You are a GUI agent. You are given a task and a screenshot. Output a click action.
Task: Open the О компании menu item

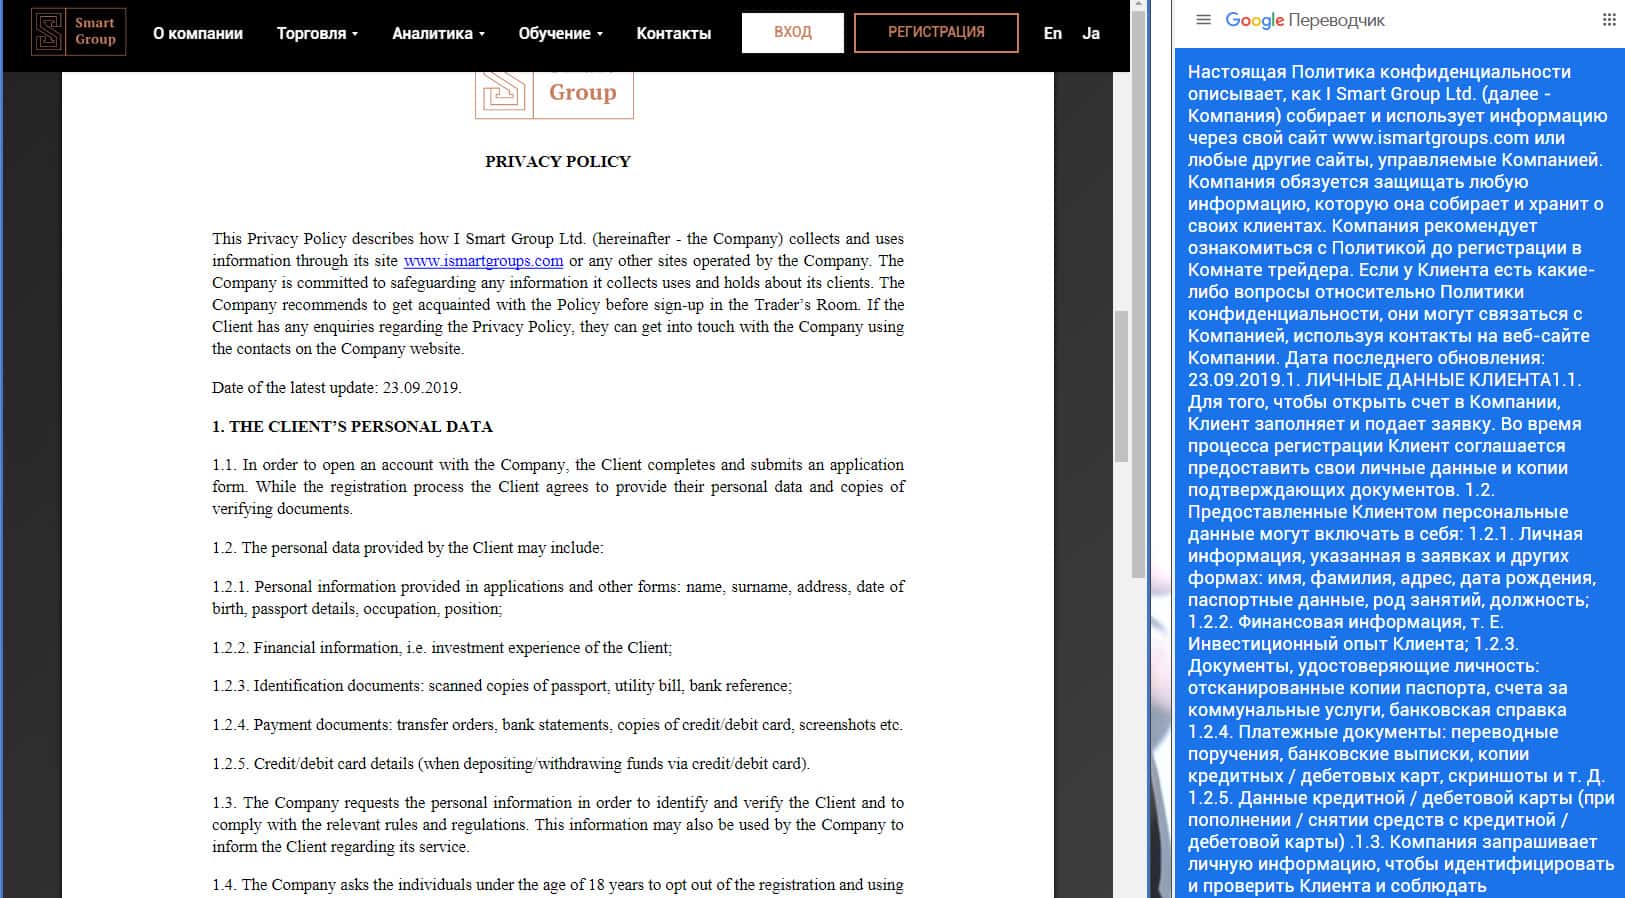pos(198,33)
